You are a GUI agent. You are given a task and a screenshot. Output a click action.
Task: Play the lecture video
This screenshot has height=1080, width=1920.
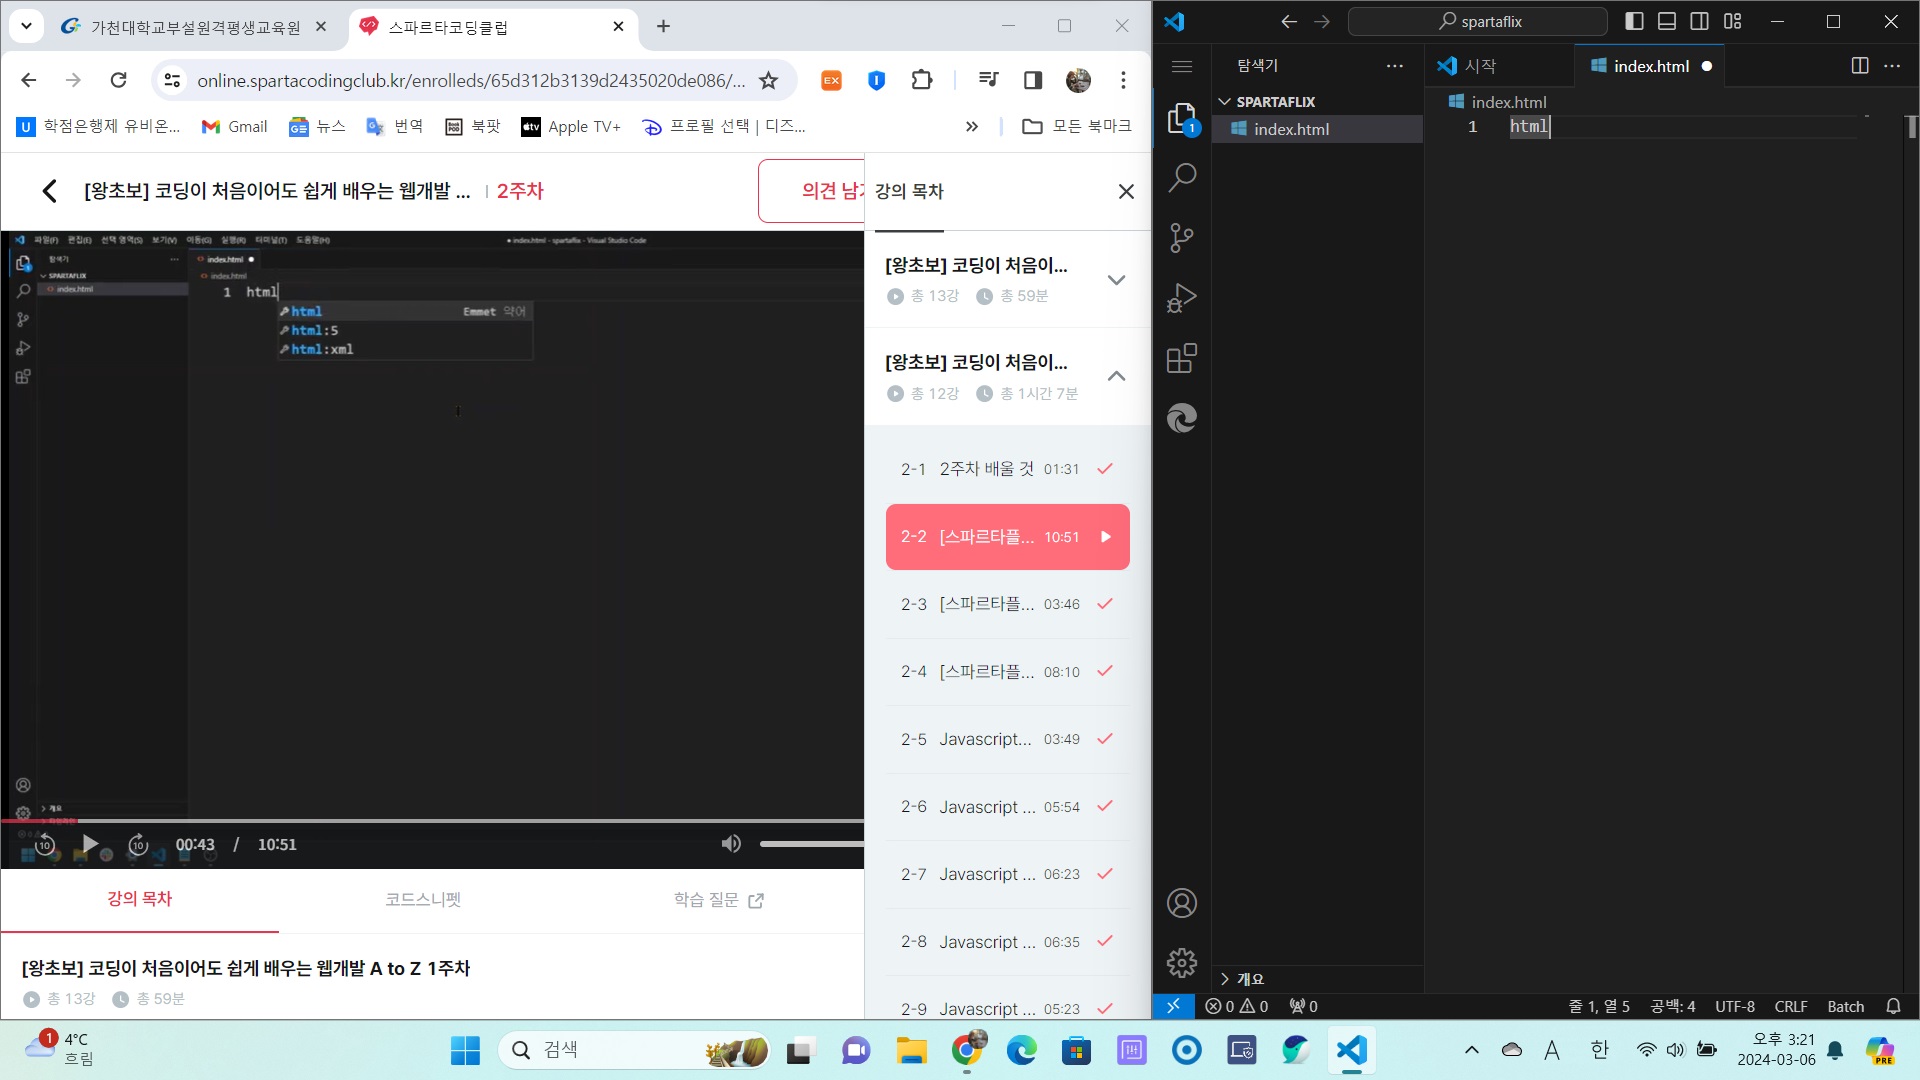pyautogui.click(x=90, y=844)
